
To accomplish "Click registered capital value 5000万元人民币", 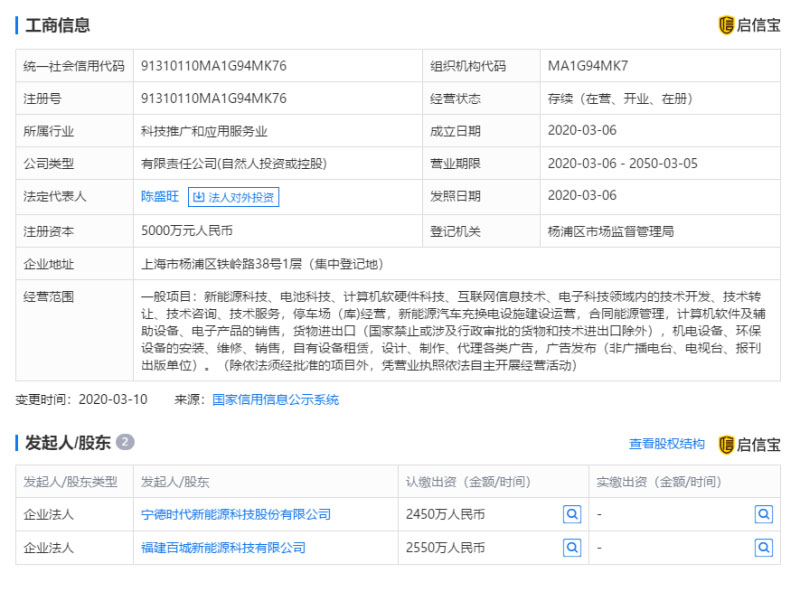I will point(187,231).
